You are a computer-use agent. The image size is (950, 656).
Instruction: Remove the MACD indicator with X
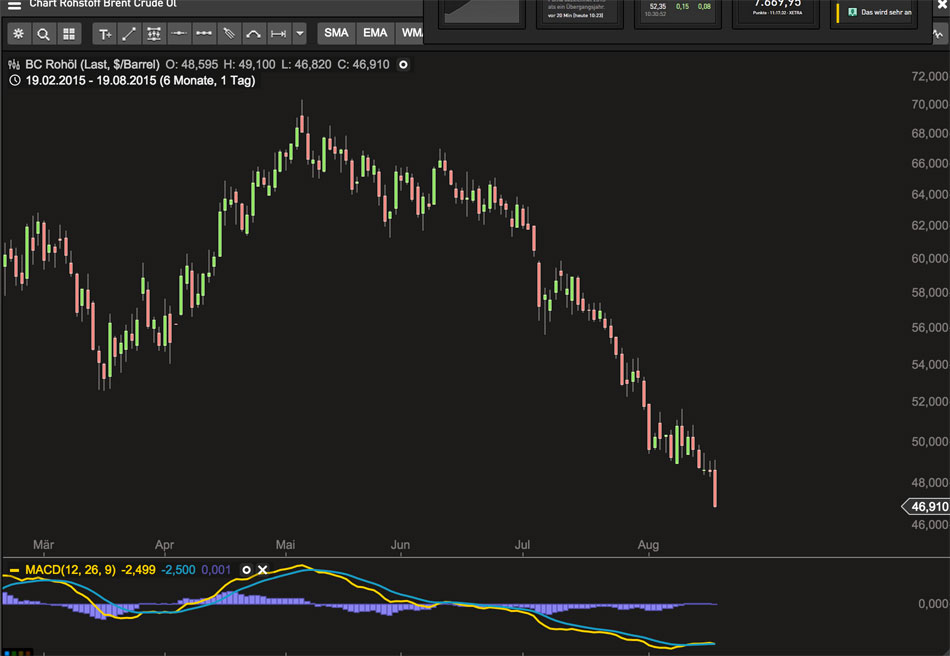tap(262, 569)
